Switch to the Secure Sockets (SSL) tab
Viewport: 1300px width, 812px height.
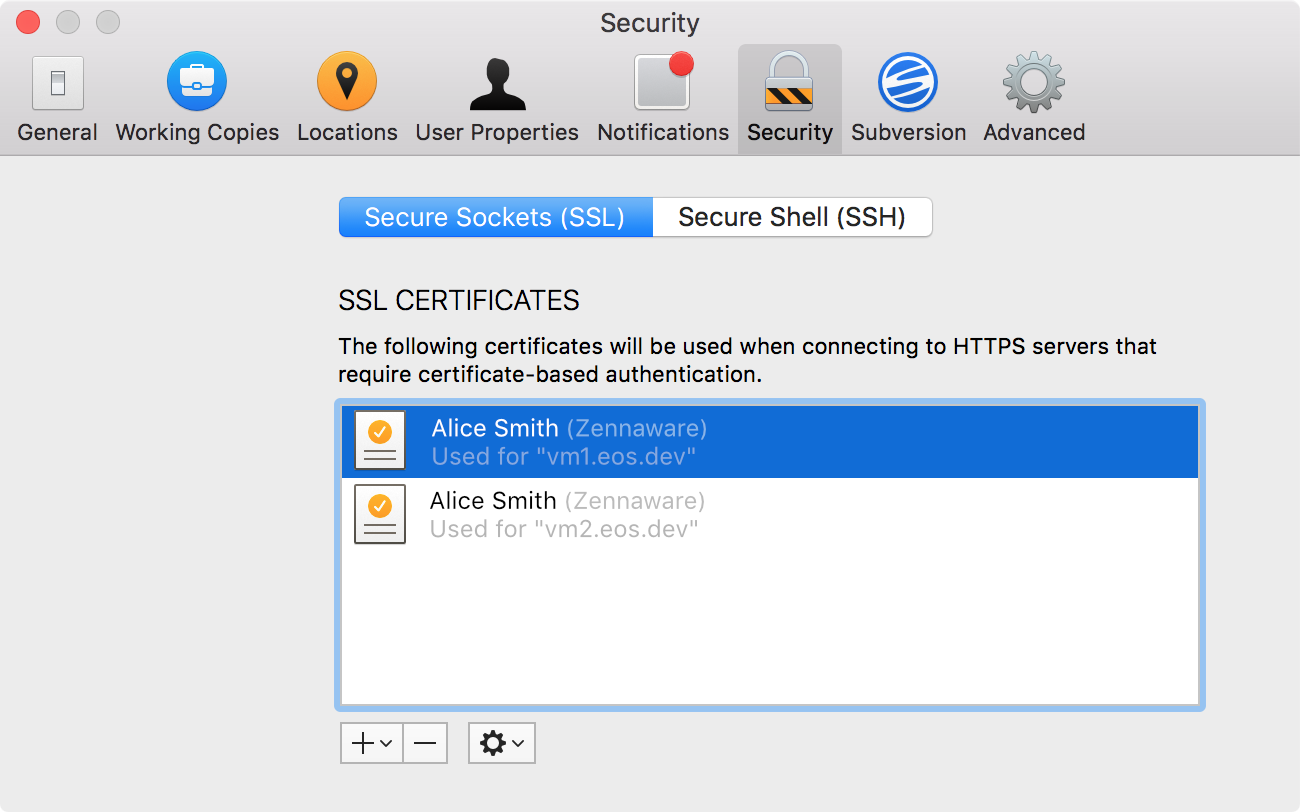coord(496,217)
